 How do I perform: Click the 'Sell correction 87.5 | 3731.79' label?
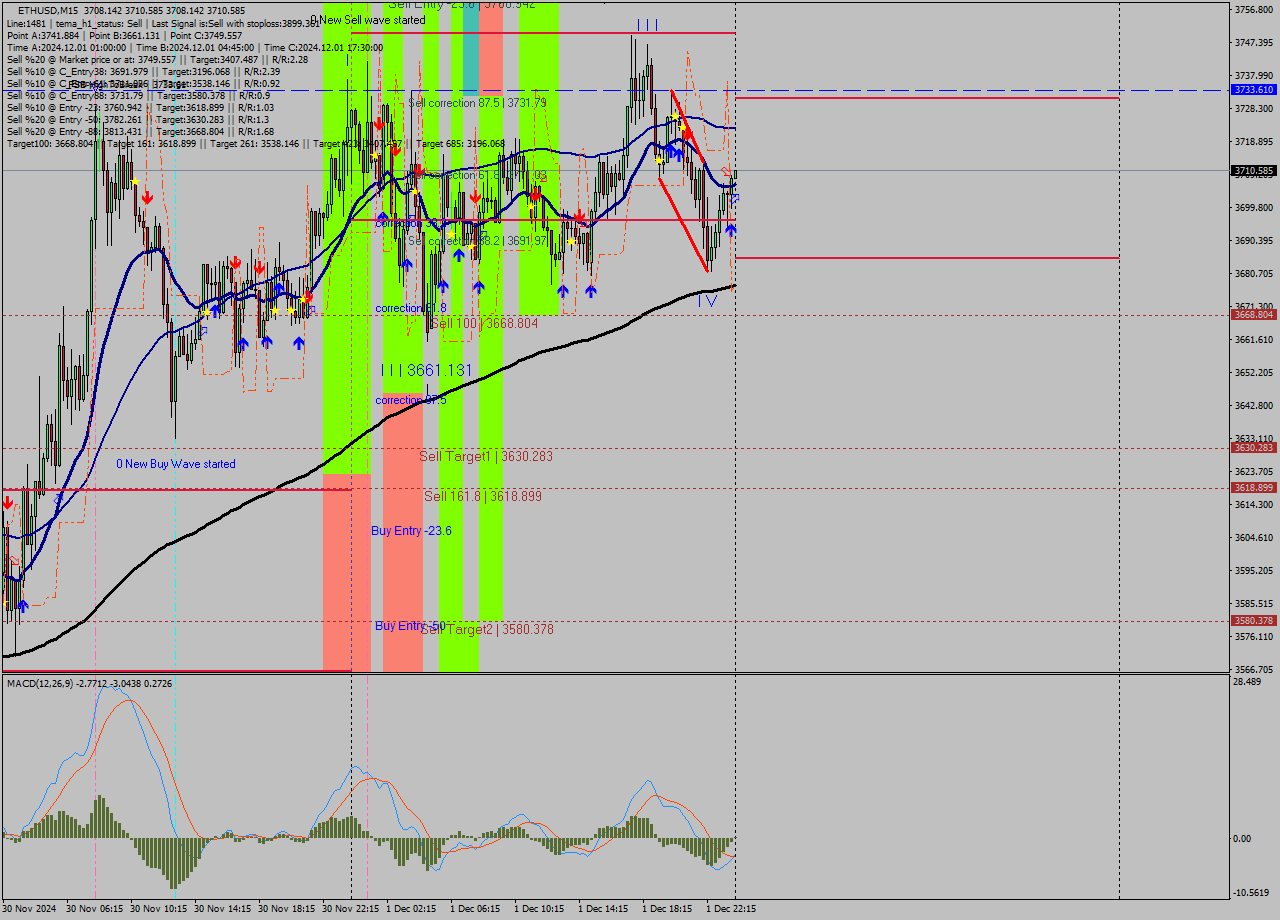pyautogui.click(x=477, y=103)
